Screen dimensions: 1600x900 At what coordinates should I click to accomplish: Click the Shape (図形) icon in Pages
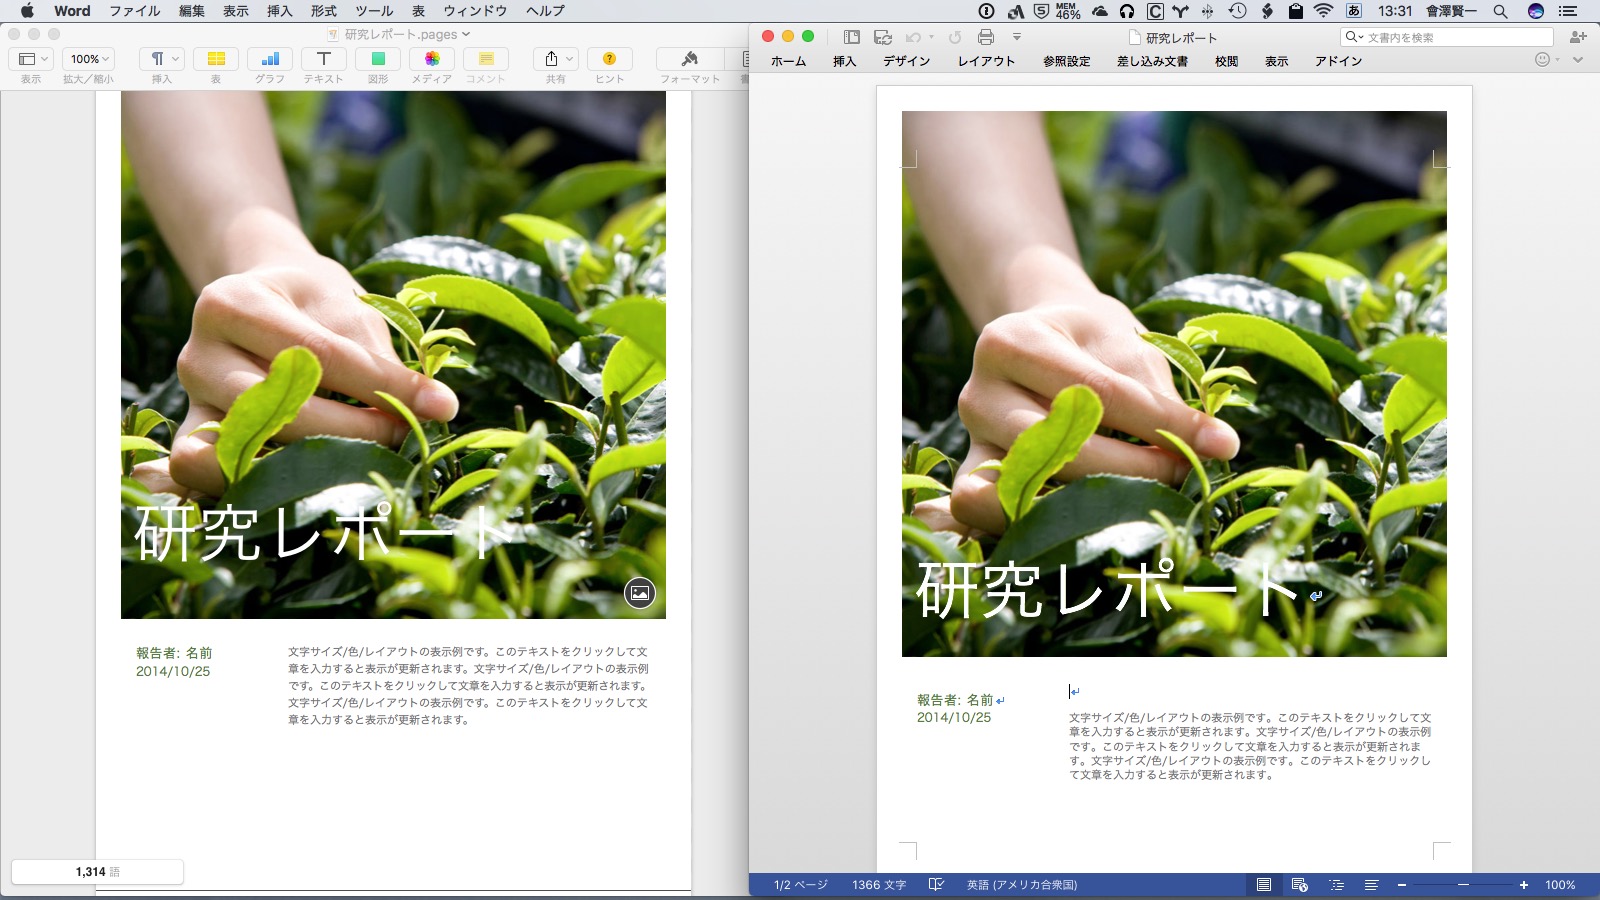(x=377, y=58)
